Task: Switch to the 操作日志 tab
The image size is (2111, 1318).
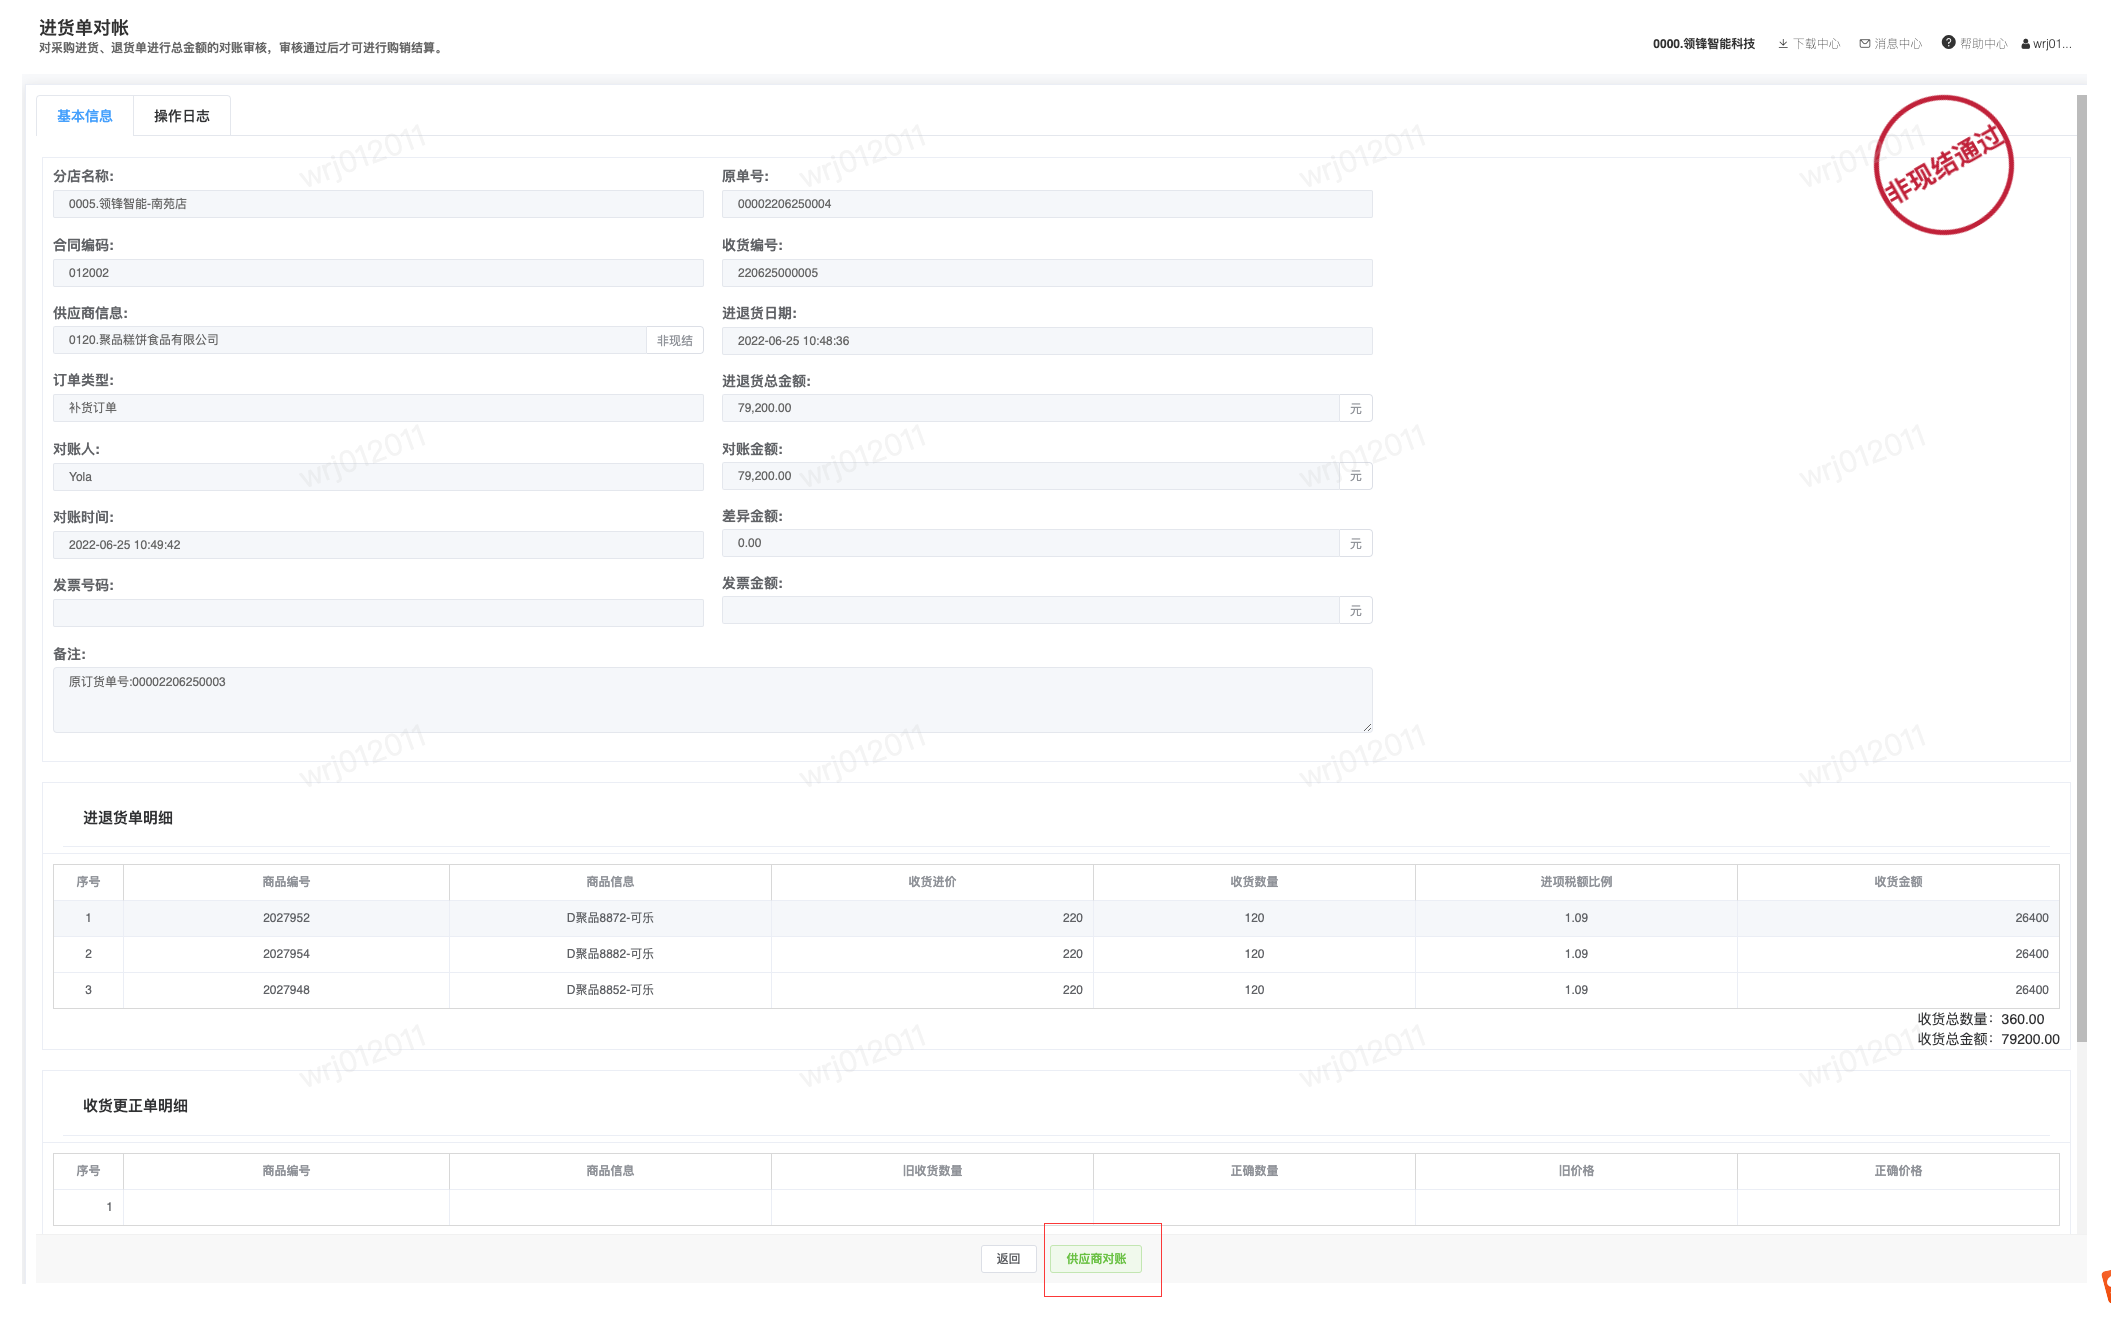Action: click(182, 116)
